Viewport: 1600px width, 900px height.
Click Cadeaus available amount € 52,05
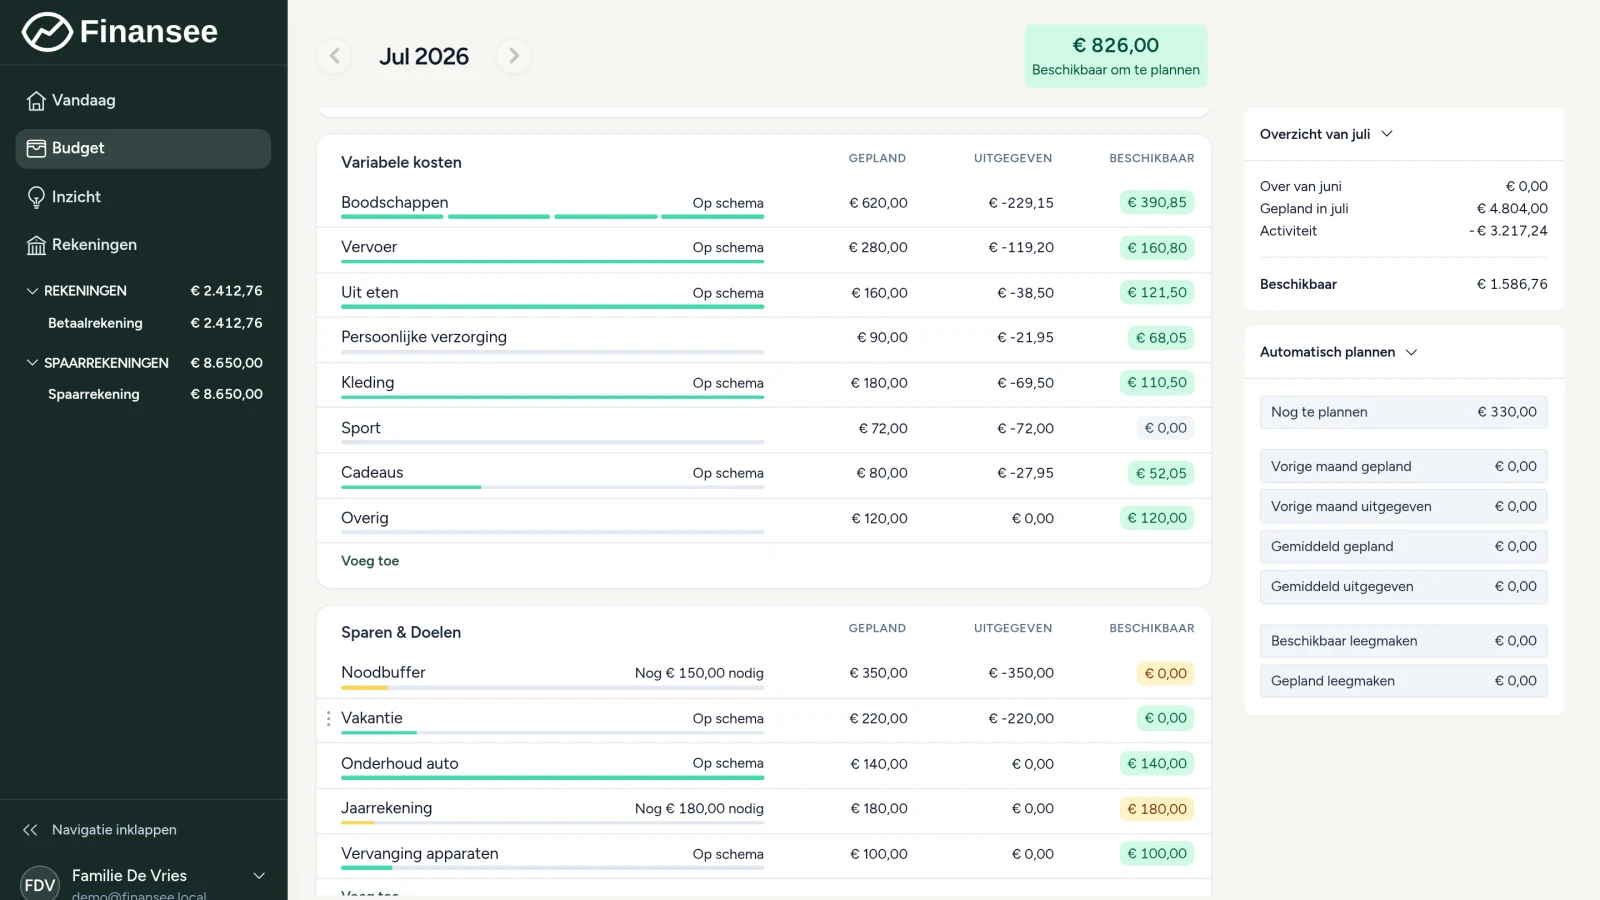1161,473
